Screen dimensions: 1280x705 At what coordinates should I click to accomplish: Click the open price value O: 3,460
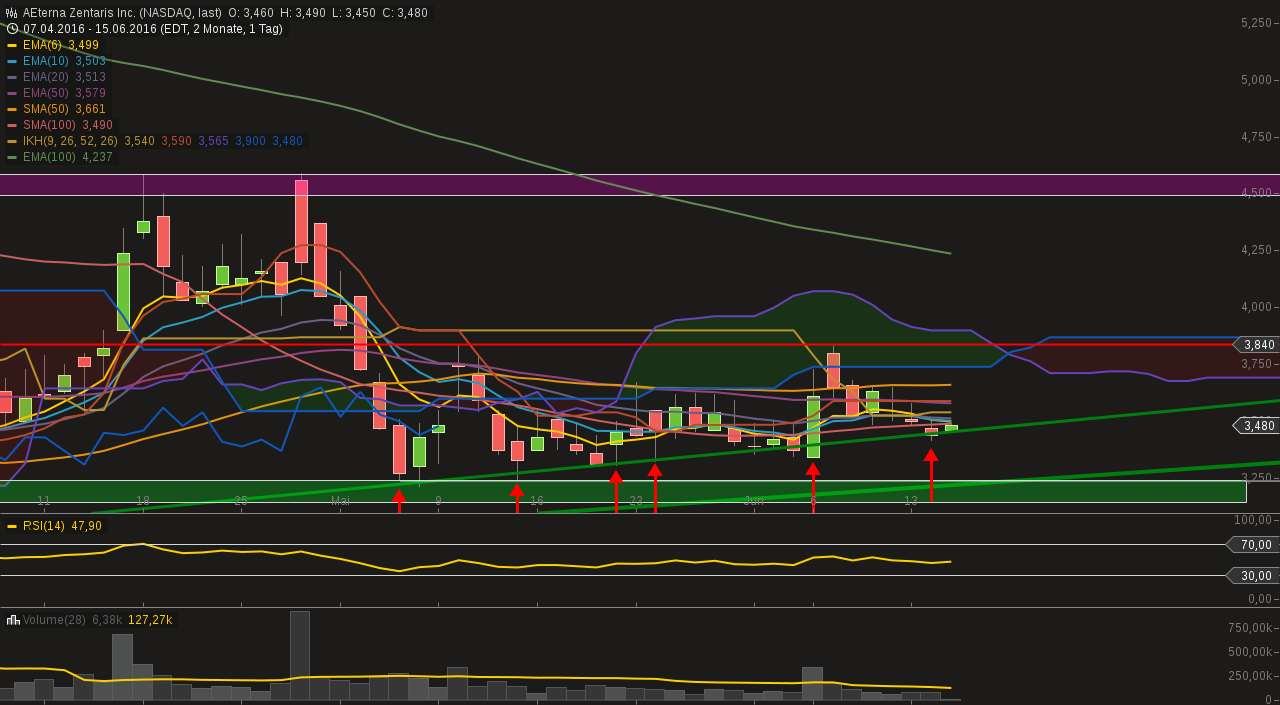[251, 13]
